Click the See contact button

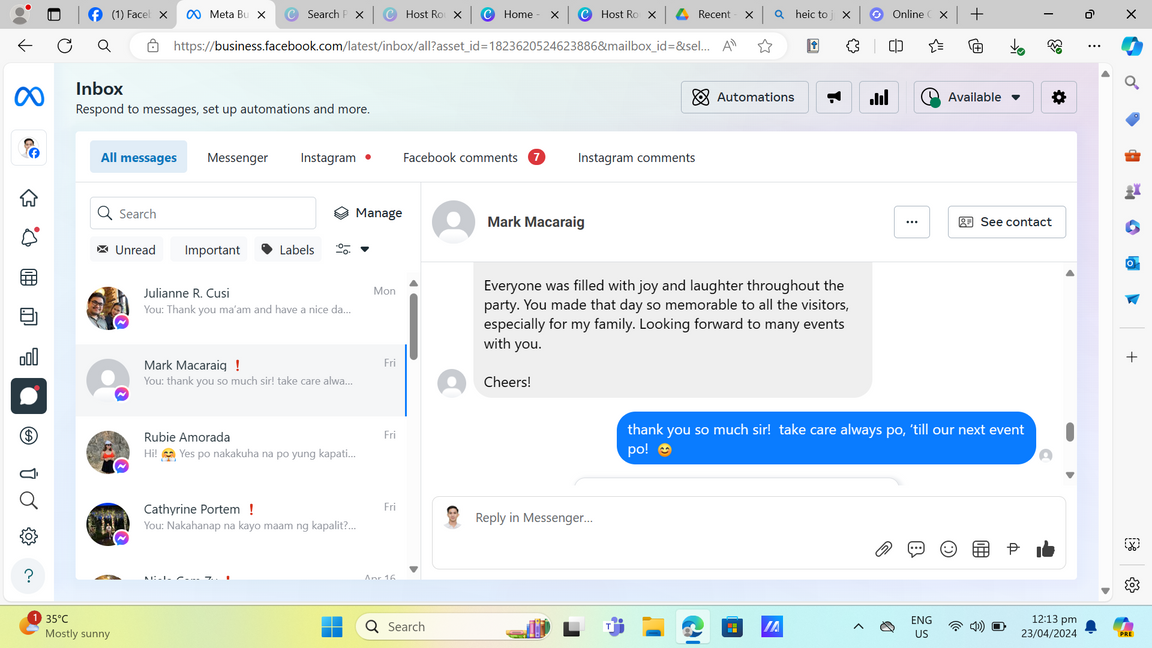pos(1005,222)
